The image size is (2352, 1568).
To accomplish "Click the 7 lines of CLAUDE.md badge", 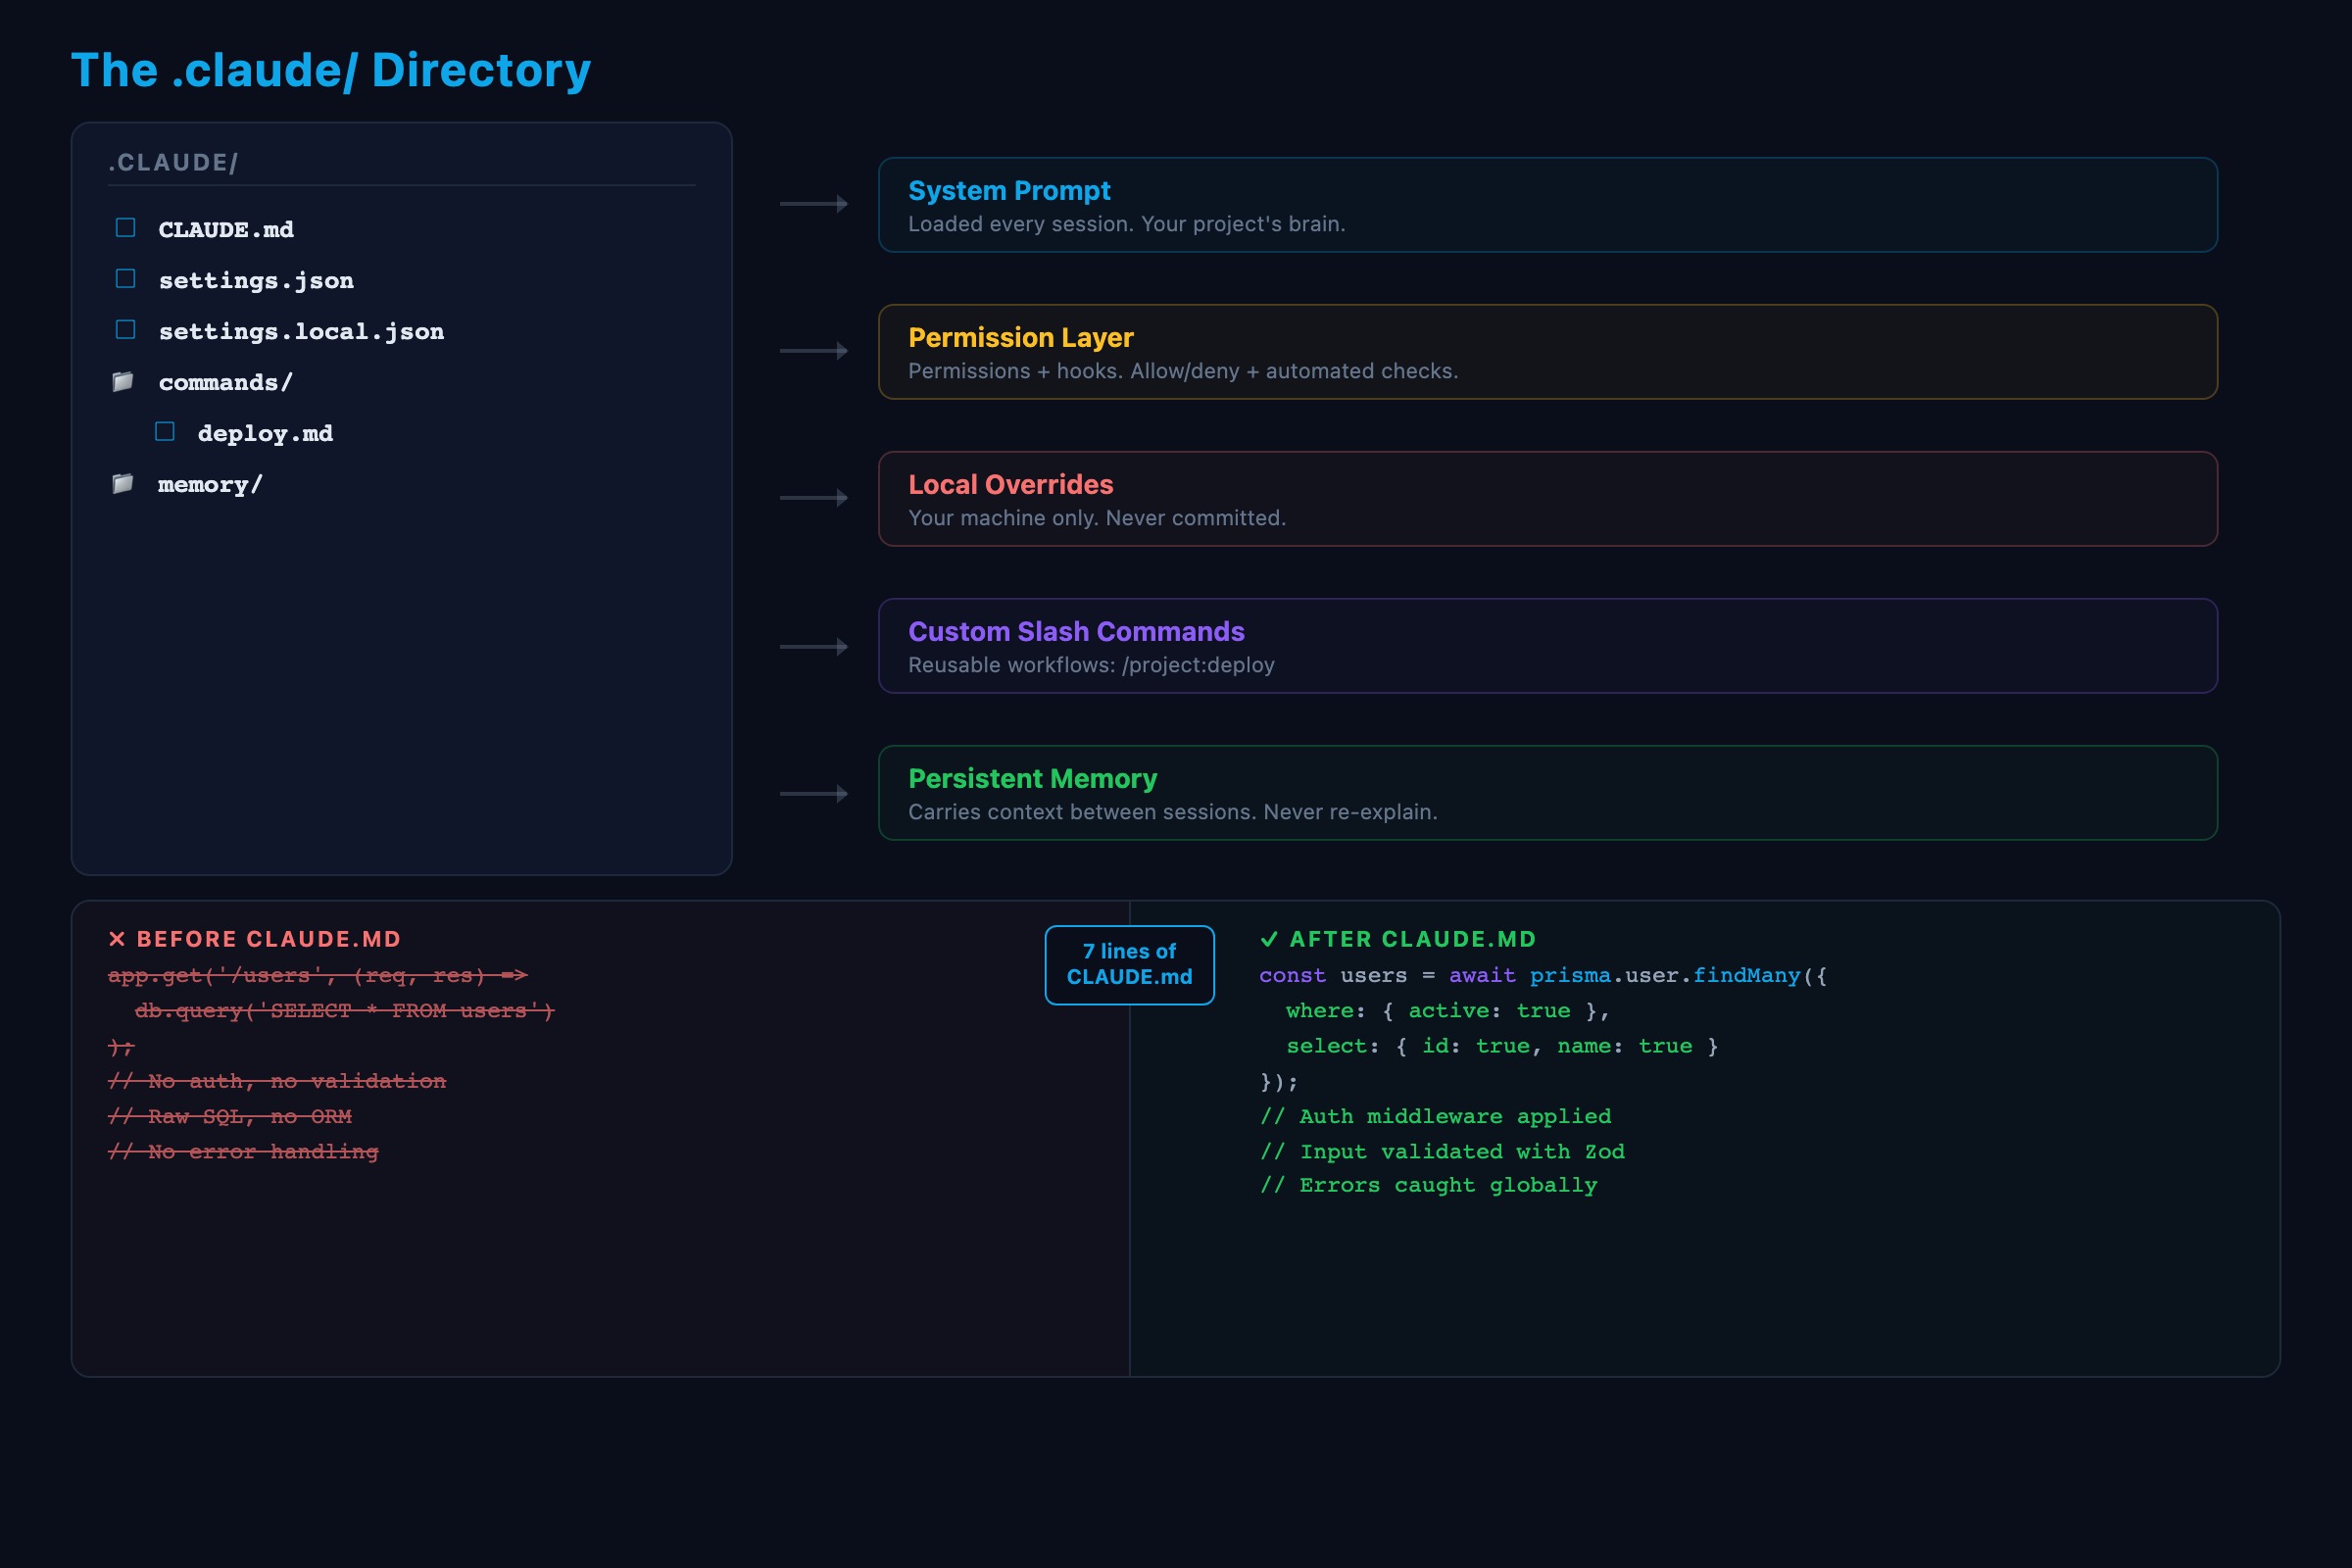I will 1129,964.
